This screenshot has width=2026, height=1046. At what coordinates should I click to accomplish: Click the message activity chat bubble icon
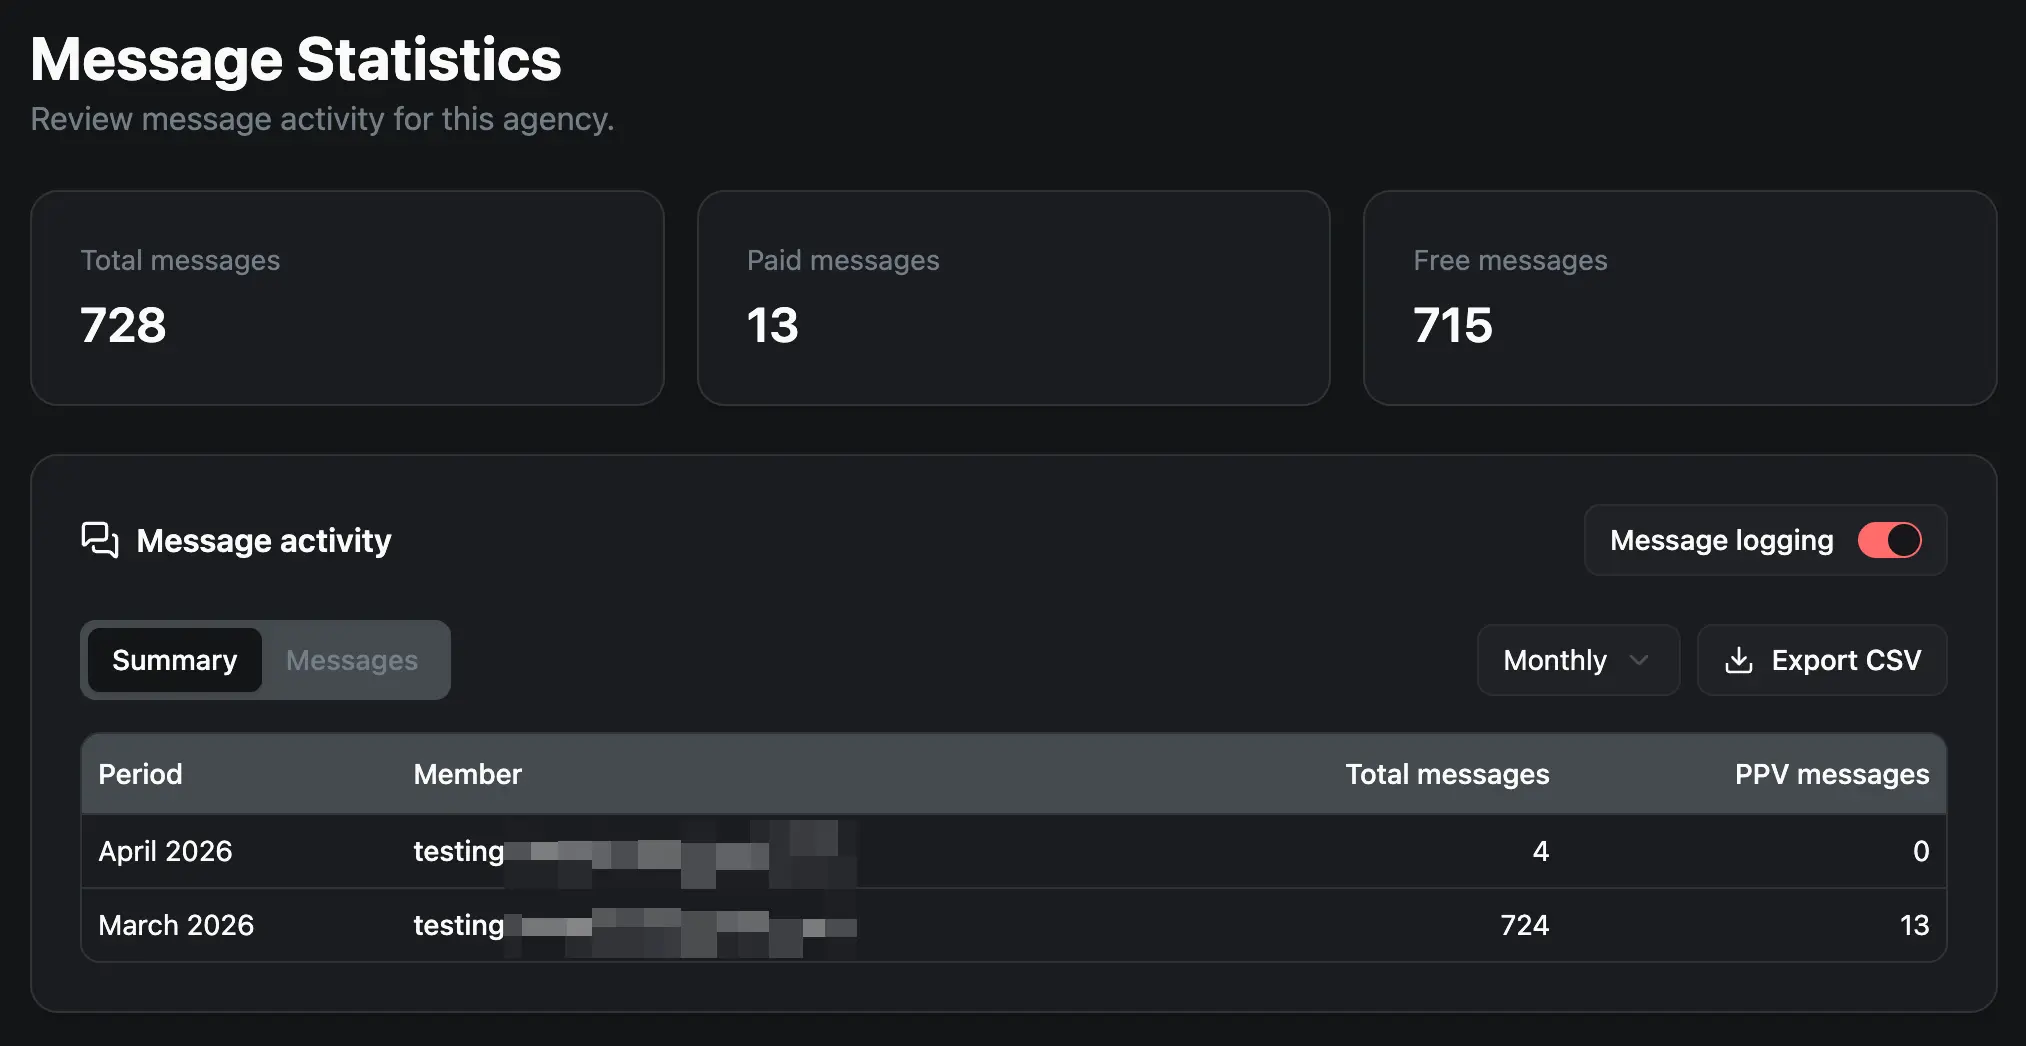98,540
